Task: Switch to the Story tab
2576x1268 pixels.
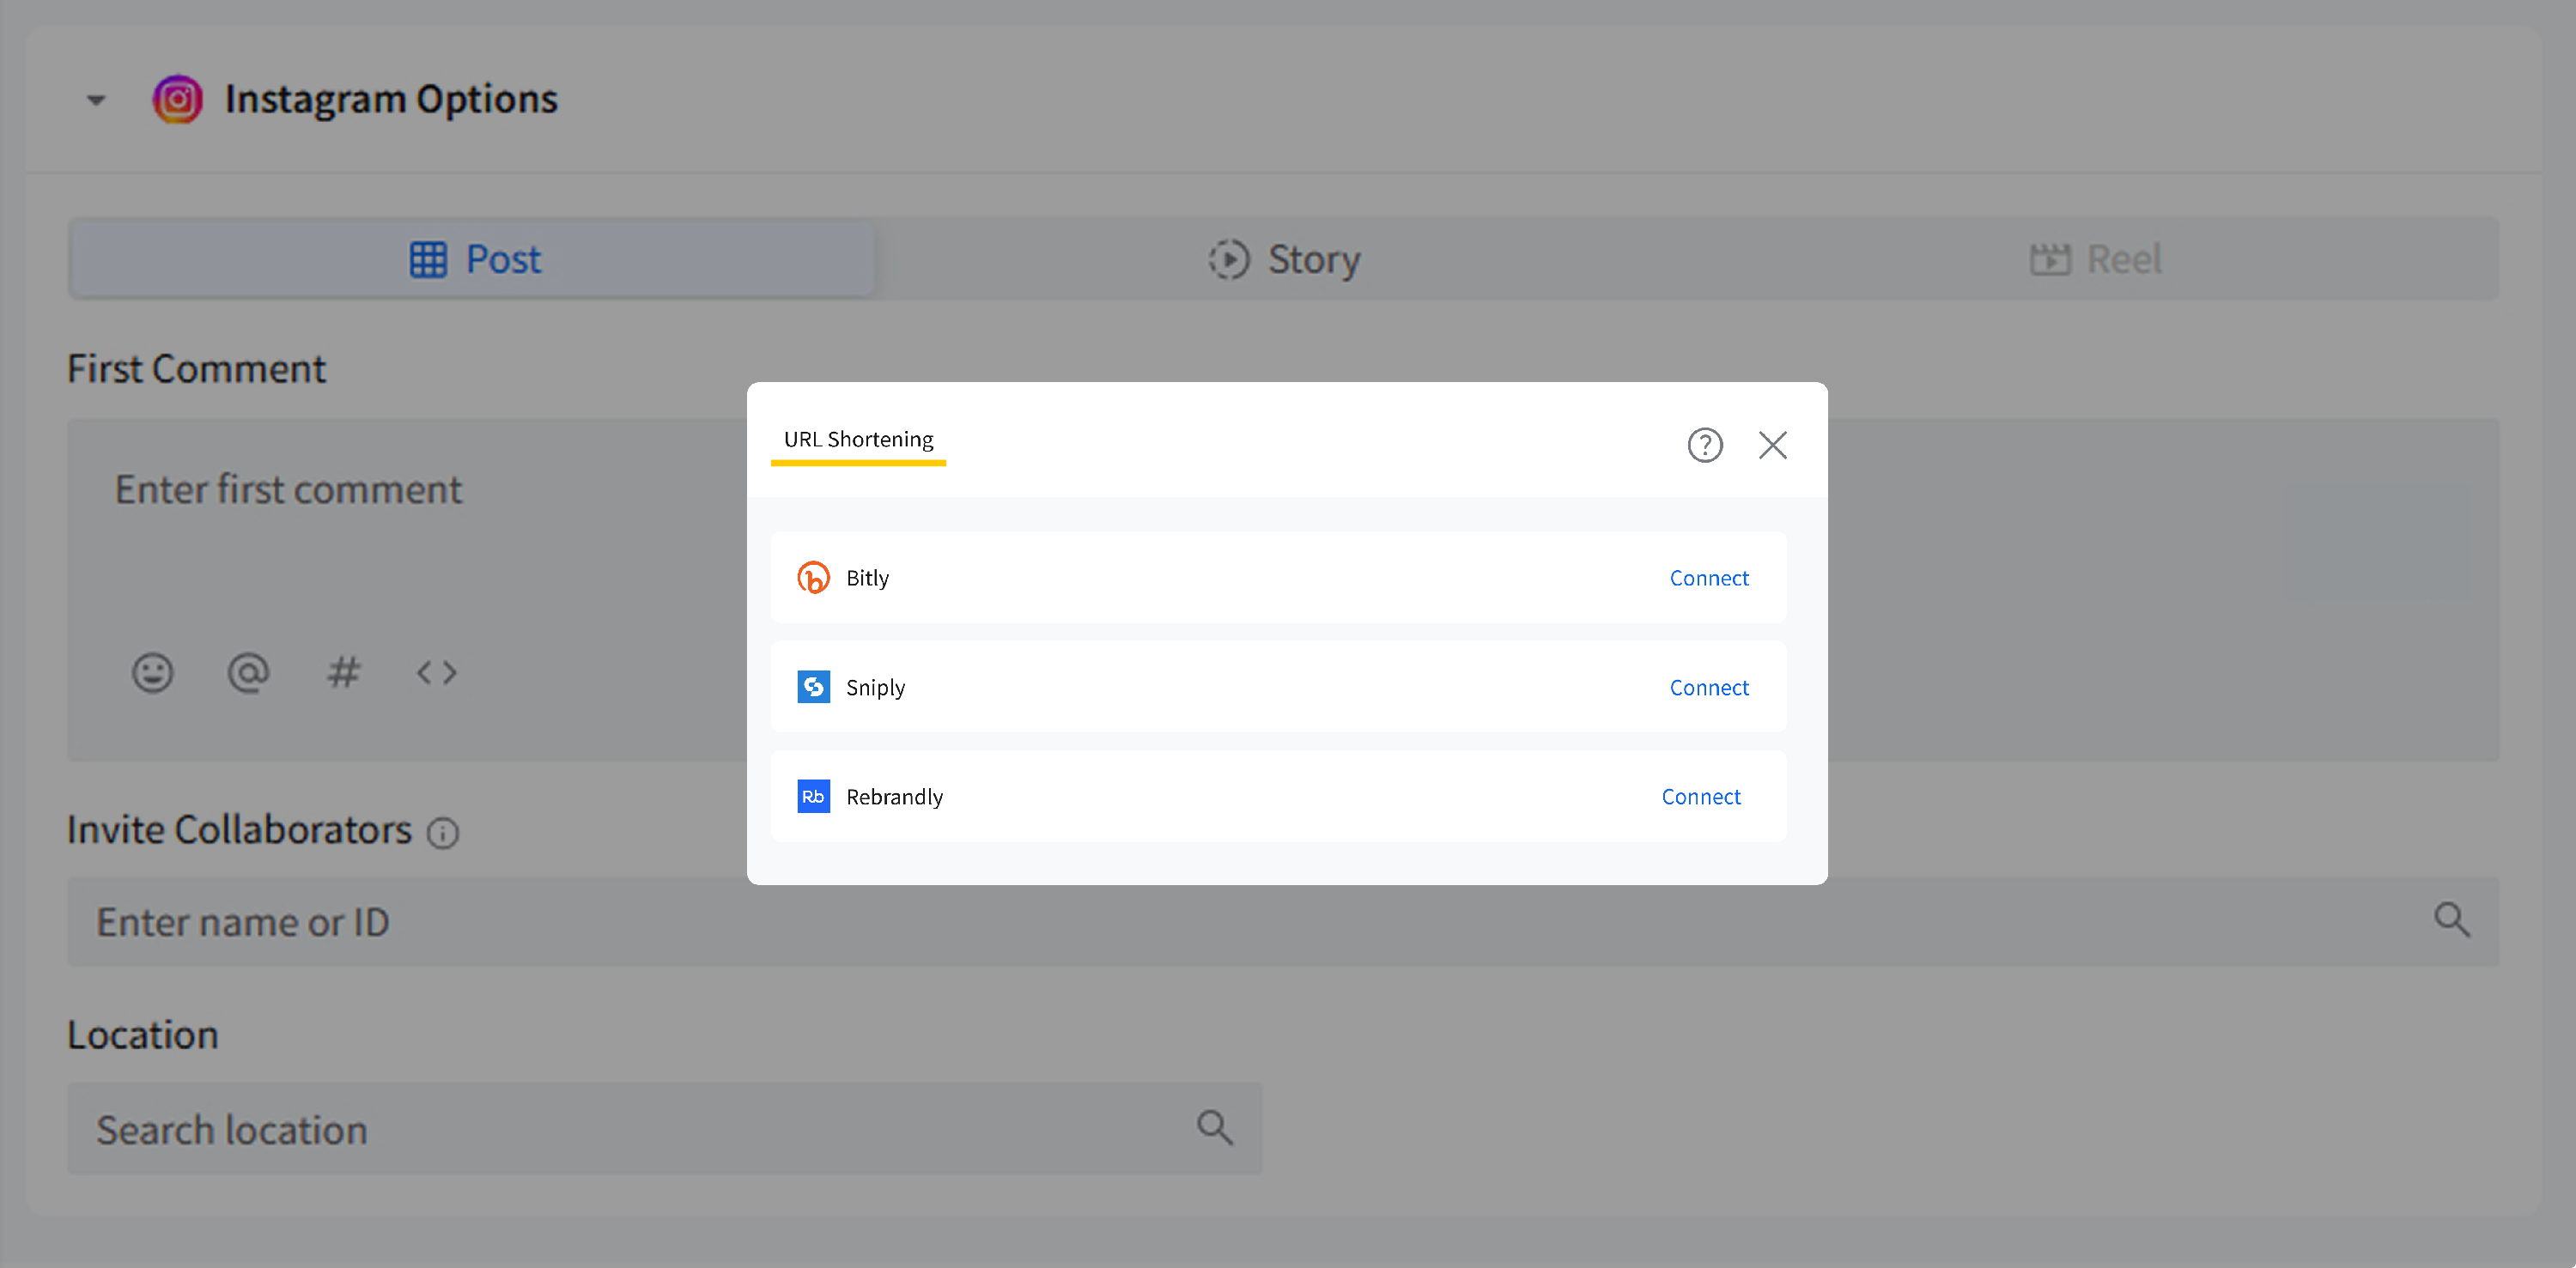Action: pyautogui.click(x=1284, y=259)
